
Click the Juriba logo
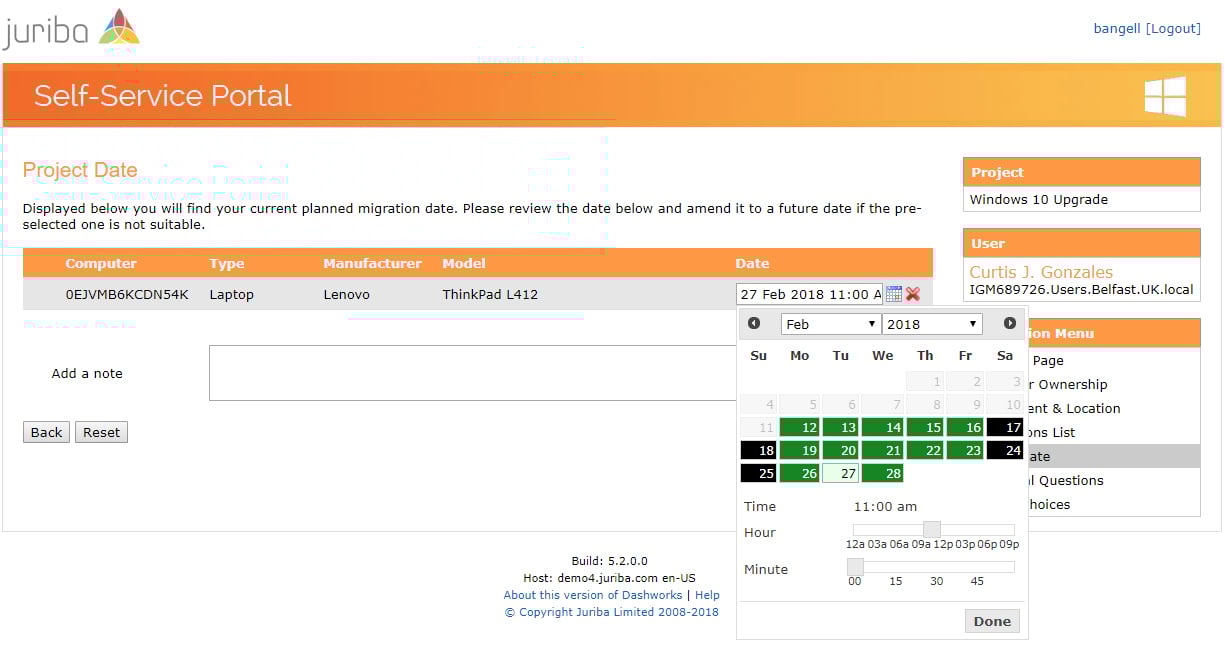pyautogui.click(x=71, y=30)
